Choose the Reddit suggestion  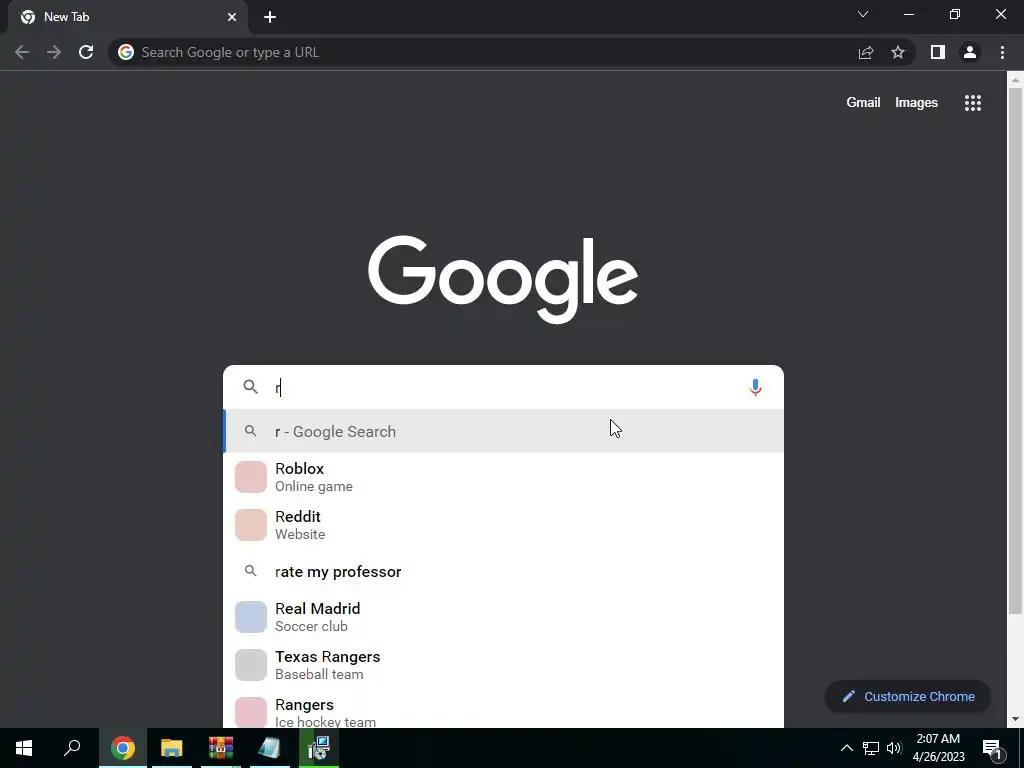504,525
